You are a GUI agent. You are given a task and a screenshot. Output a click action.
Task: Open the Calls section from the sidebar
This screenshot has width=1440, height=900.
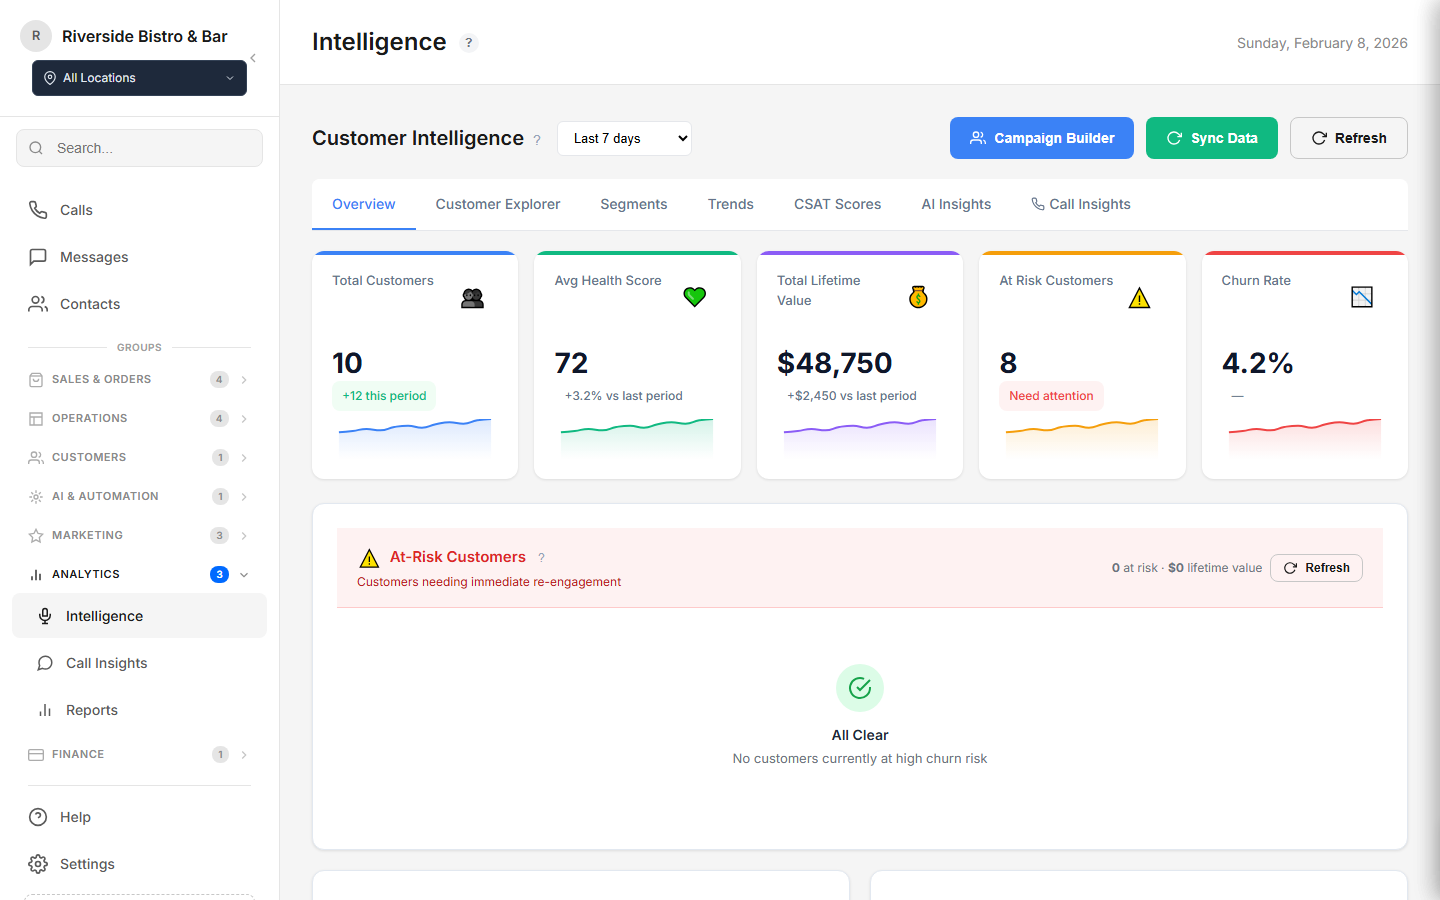pos(38,210)
